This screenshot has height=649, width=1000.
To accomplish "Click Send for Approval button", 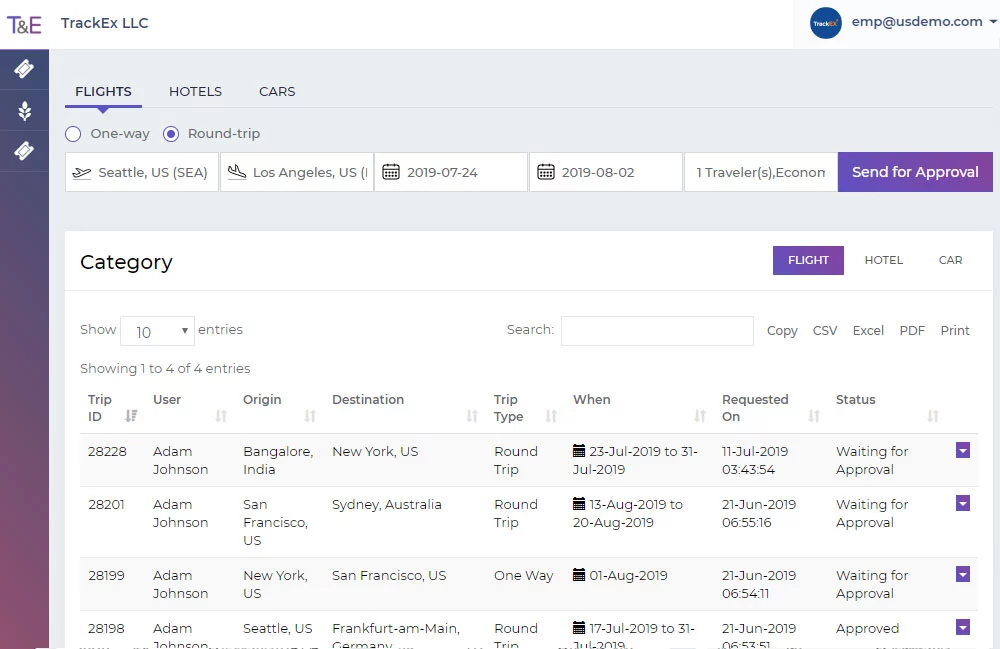I will click(x=915, y=172).
